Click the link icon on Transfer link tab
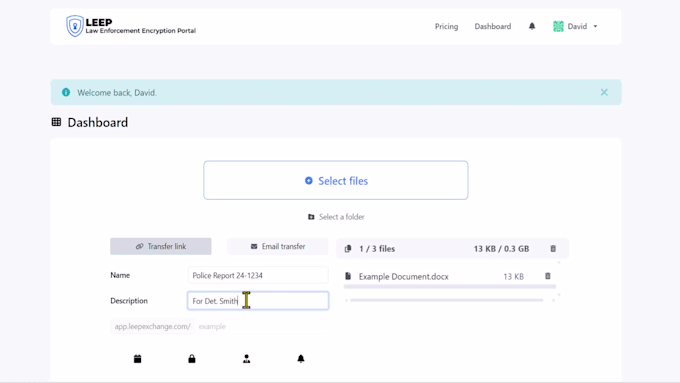 click(139, 246)
